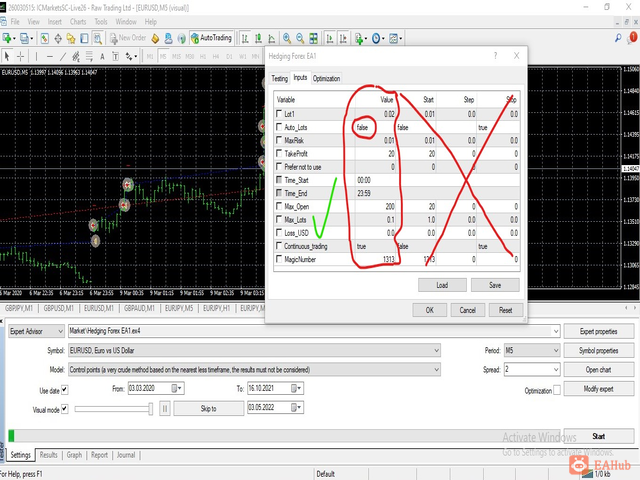Expand the expert file selection dropdown

[x=556, y=331]
